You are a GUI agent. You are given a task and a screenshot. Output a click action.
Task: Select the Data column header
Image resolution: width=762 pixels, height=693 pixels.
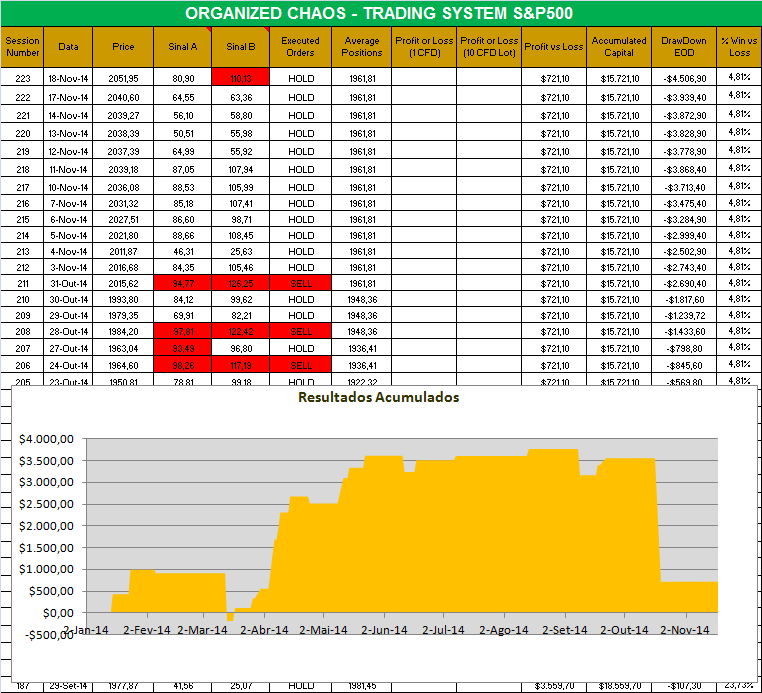pos(68,47)
